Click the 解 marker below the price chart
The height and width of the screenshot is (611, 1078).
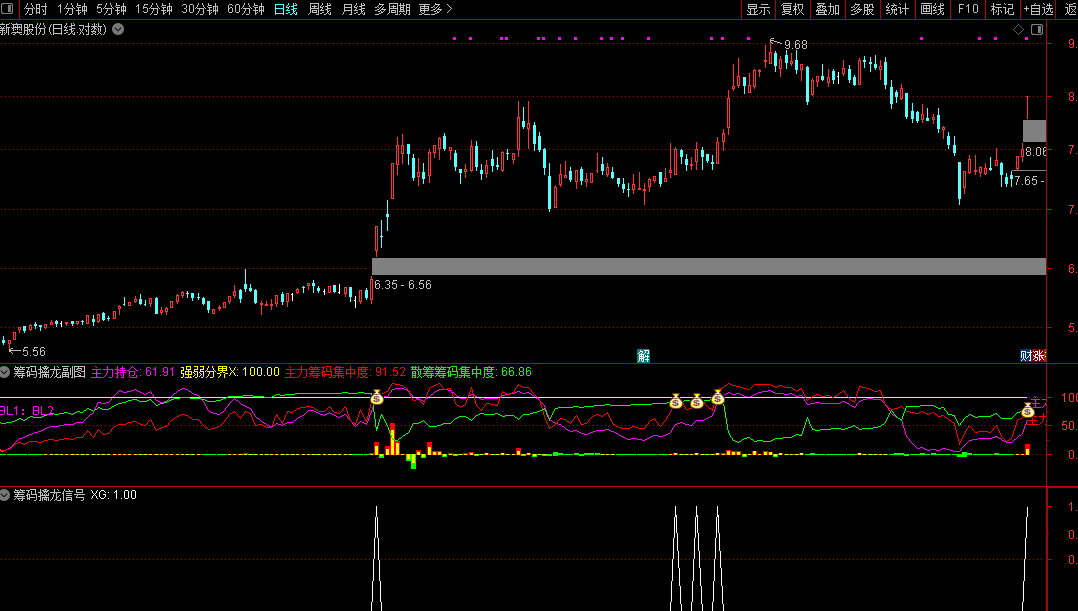point(643,355)
